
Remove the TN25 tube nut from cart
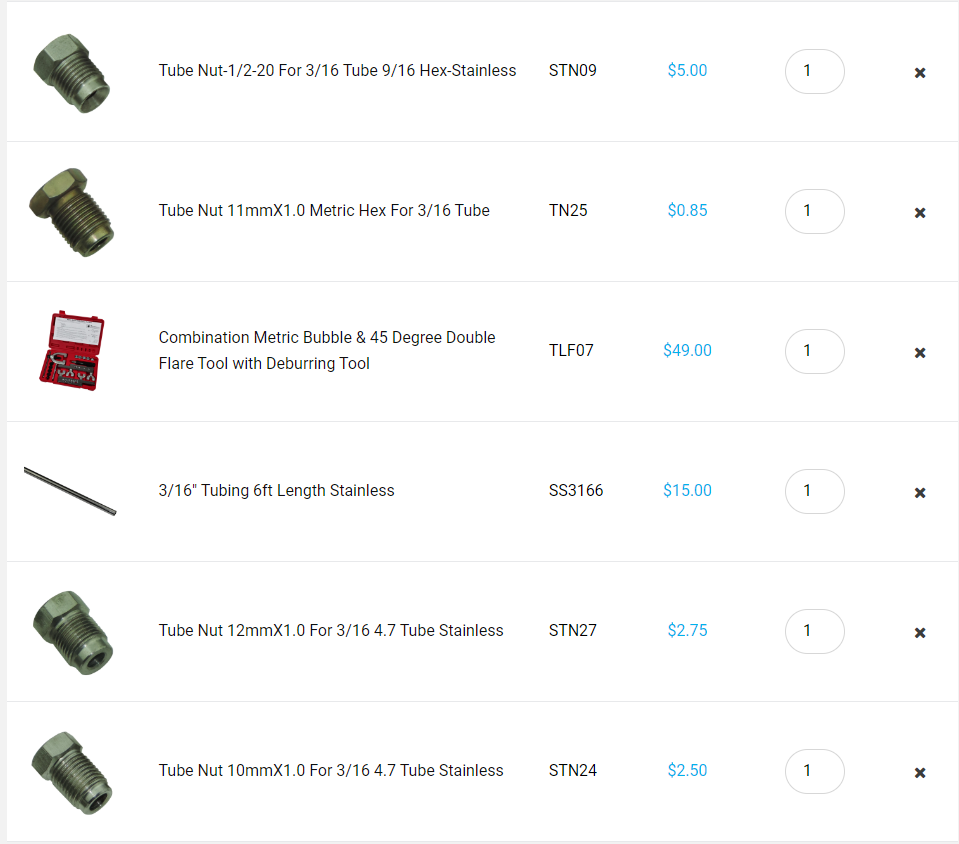[920, 213]
